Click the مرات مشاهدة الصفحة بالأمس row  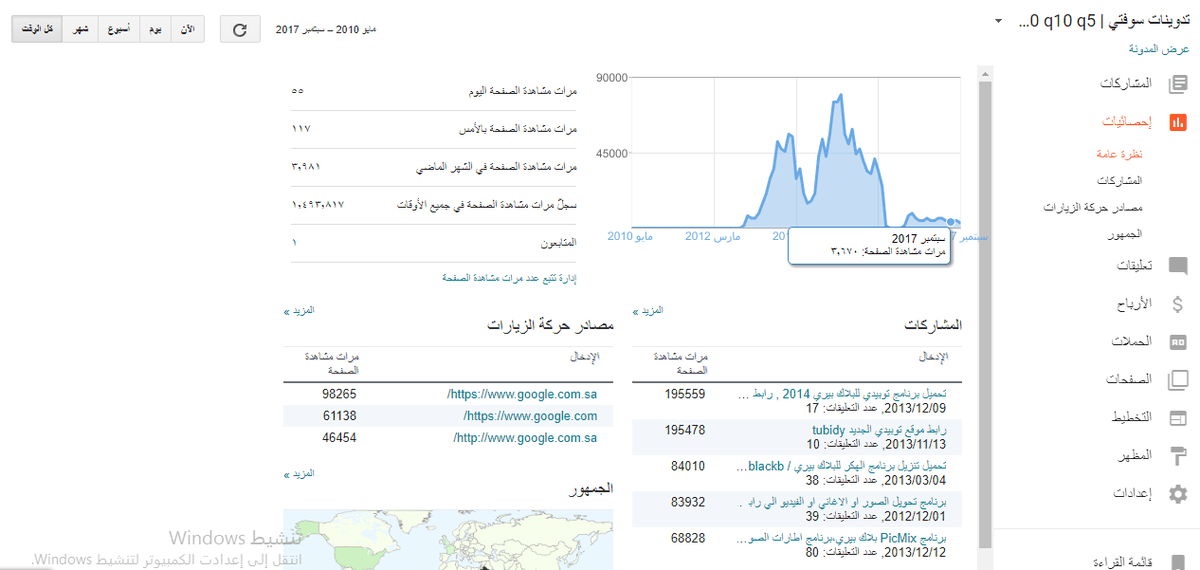click(x=435, y=129)
